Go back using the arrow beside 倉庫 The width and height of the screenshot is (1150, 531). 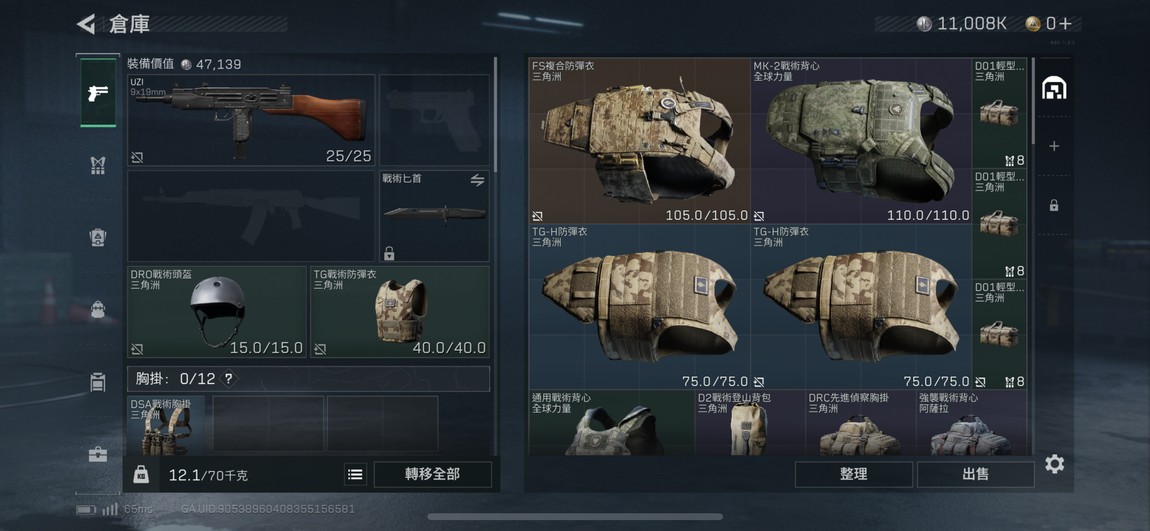click(x=87, y=24)
